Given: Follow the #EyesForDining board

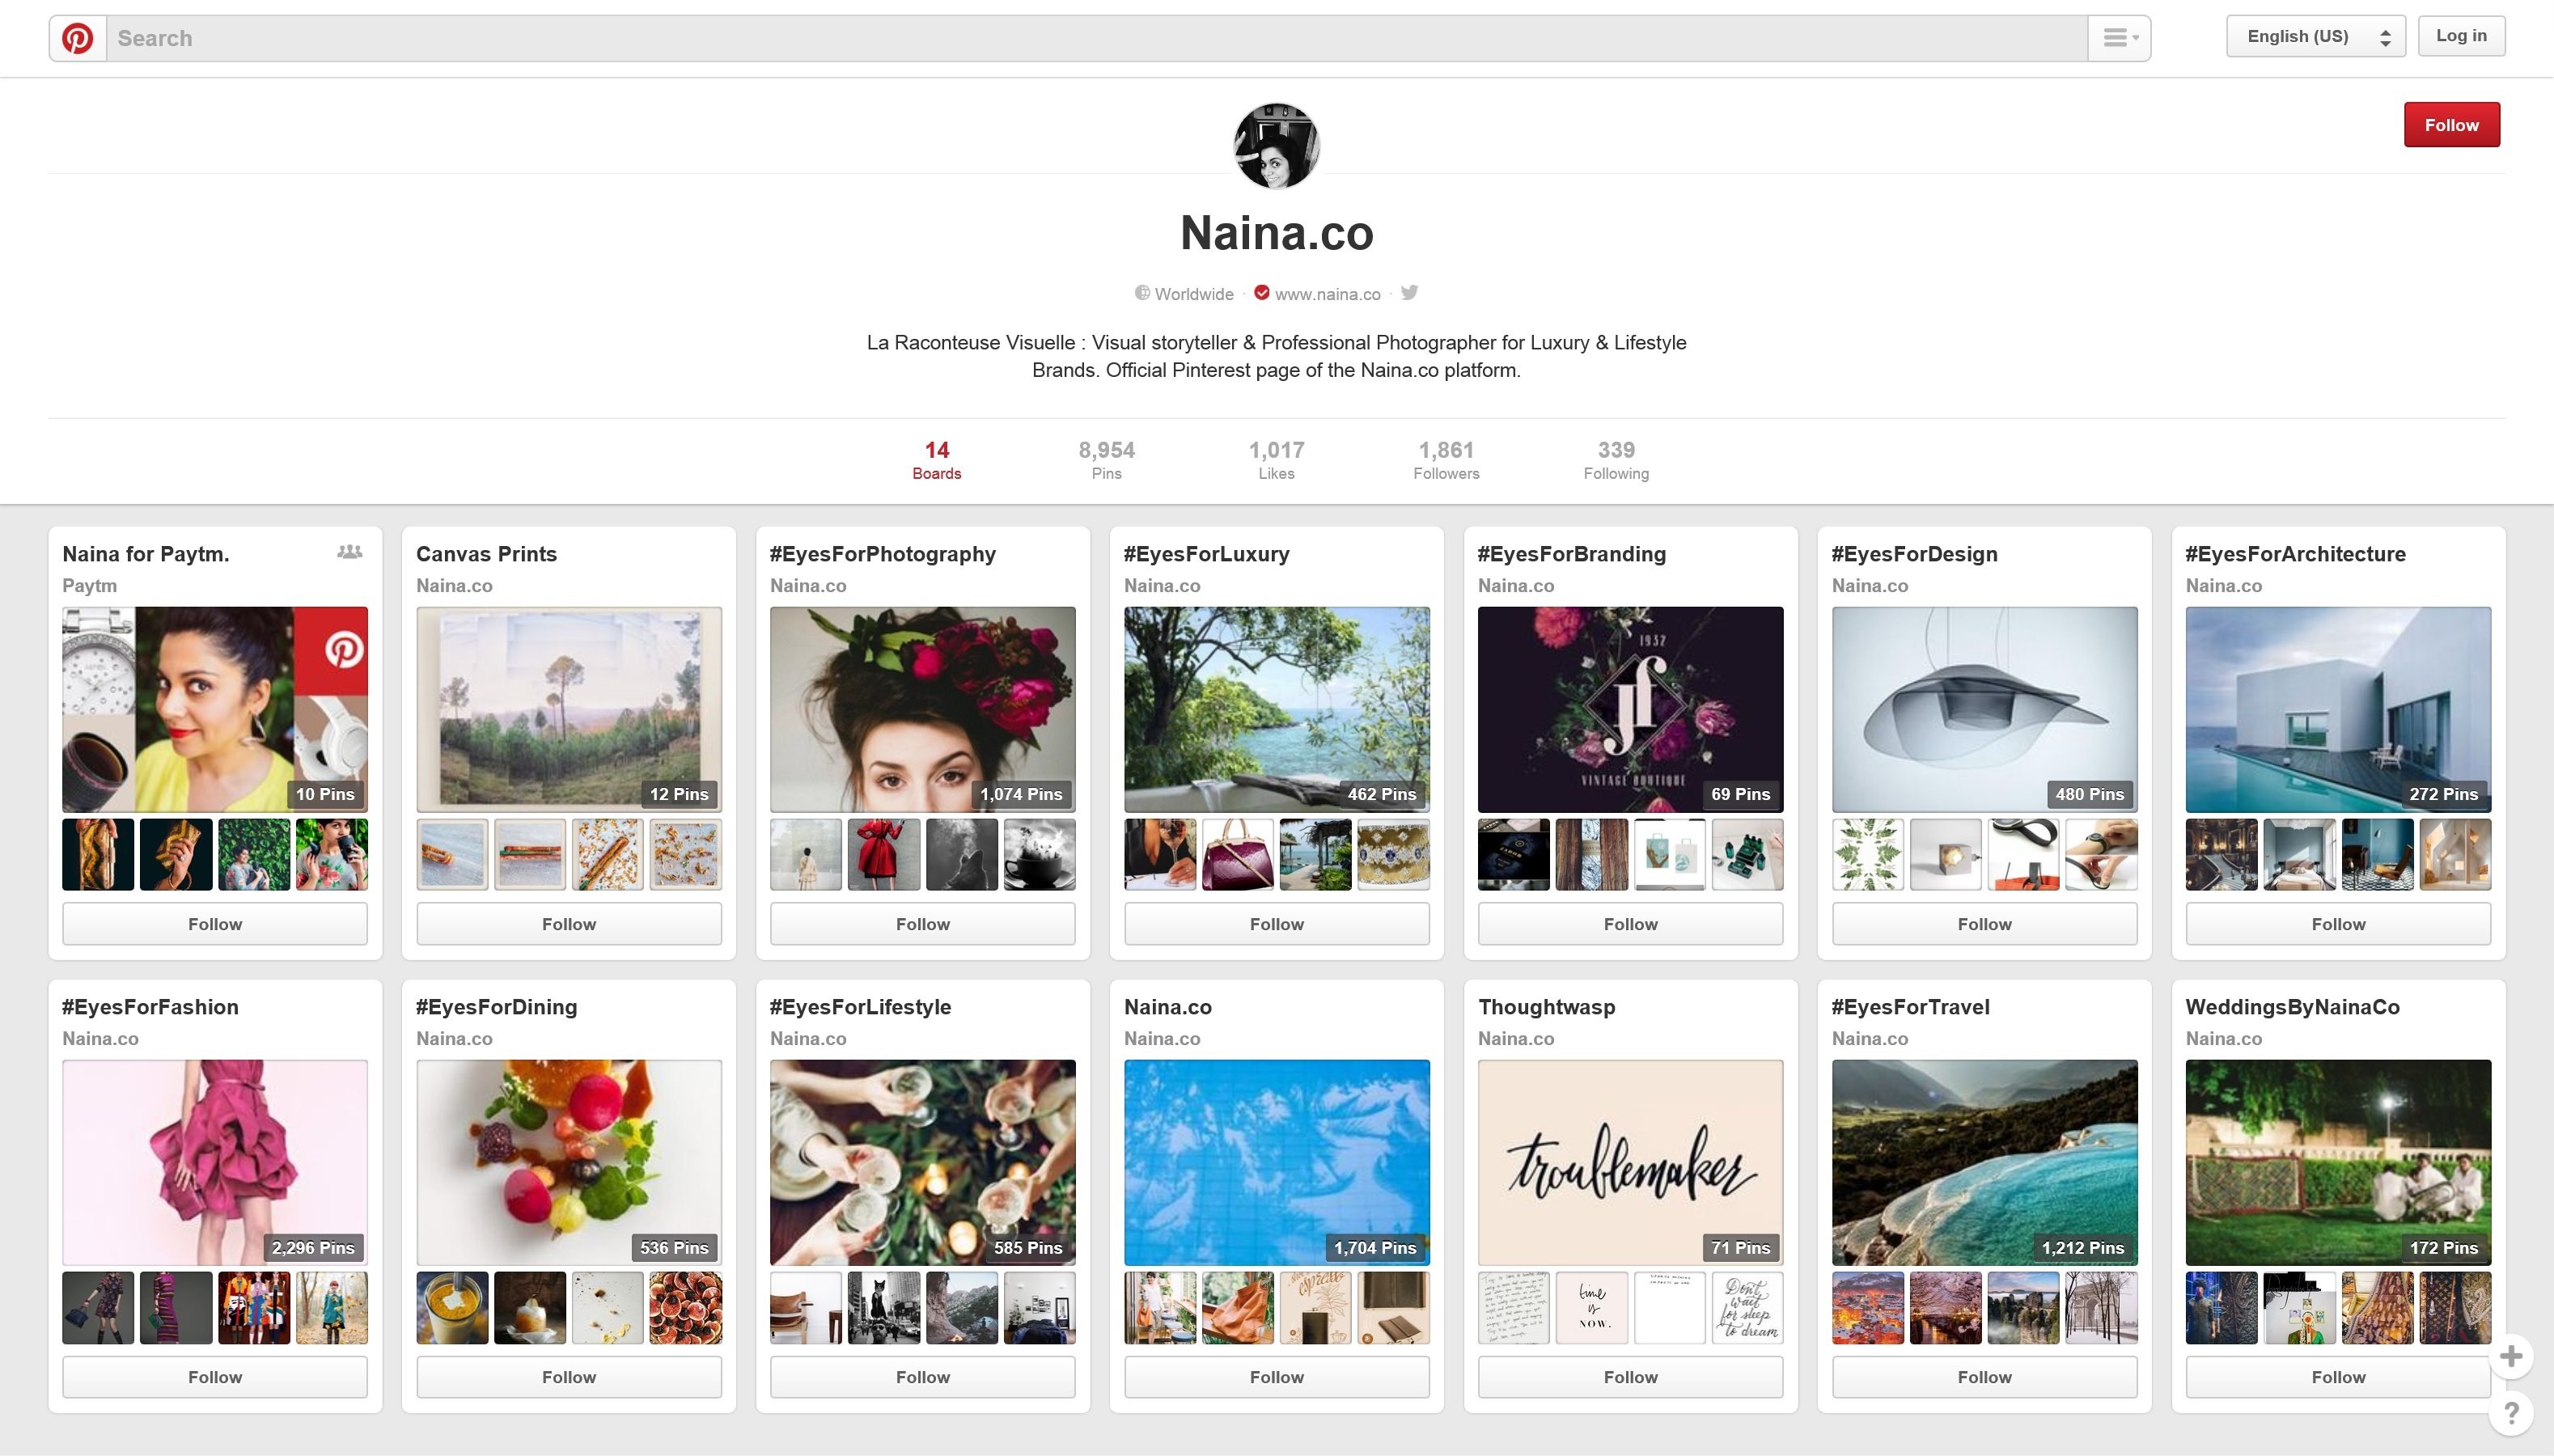Looking at the screenshot, I should click(569, 1377).
